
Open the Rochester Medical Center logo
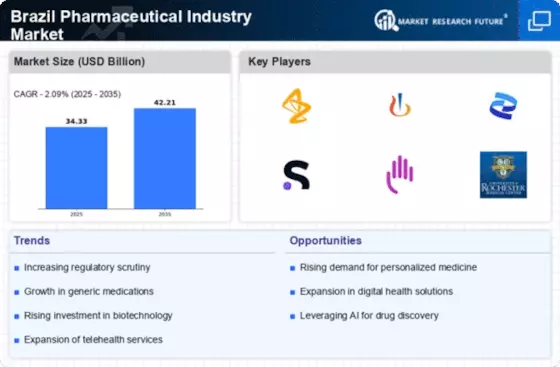coord(503,175)
